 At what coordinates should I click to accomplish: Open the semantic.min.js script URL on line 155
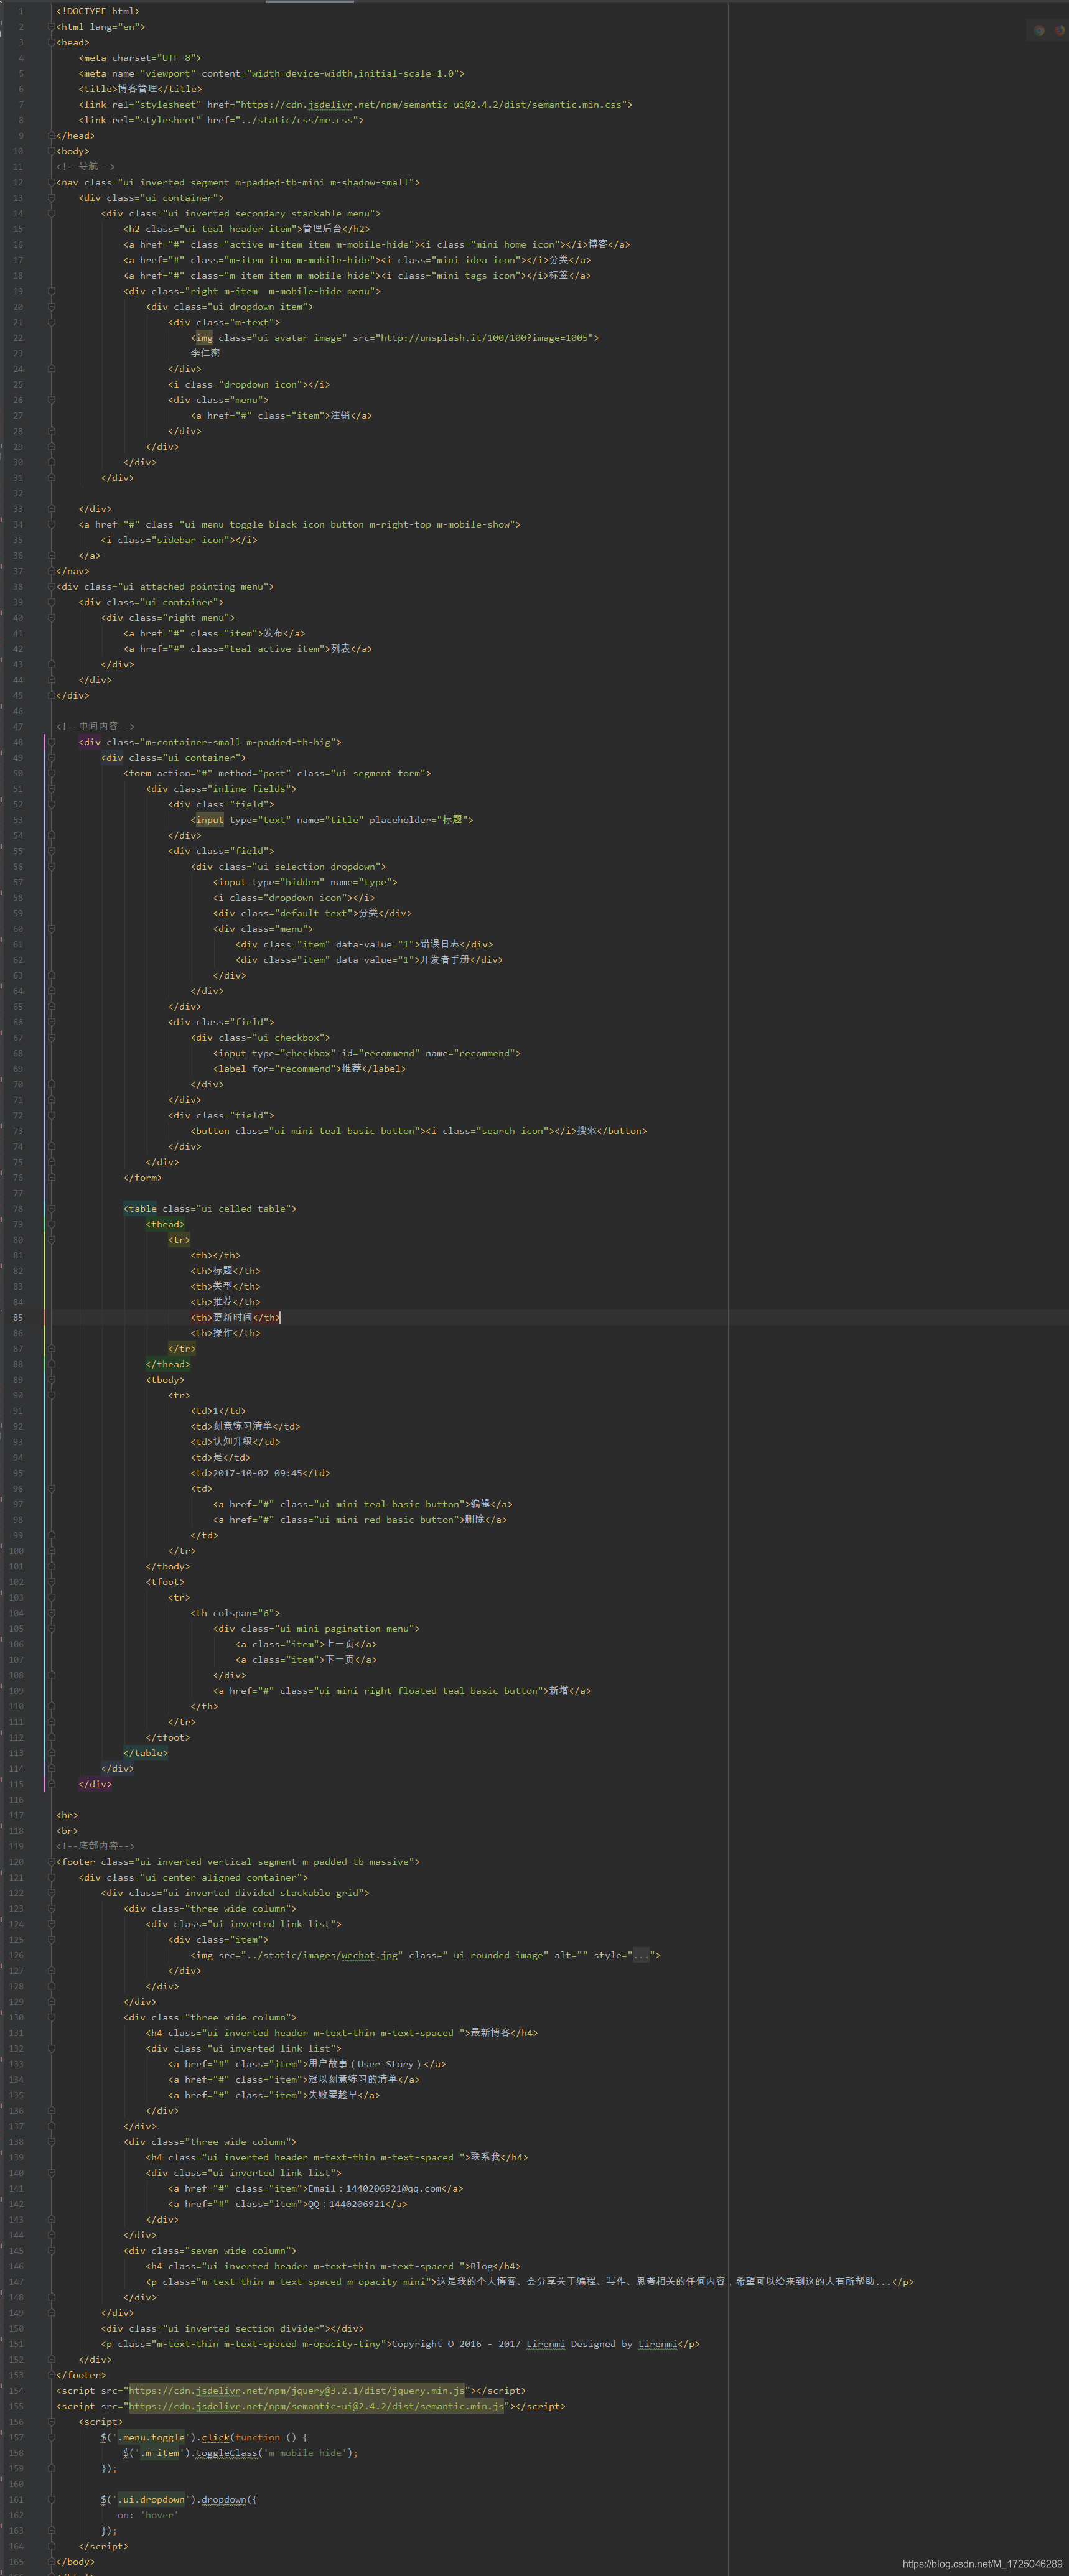pyautogui.click(x=316, y=2406)
